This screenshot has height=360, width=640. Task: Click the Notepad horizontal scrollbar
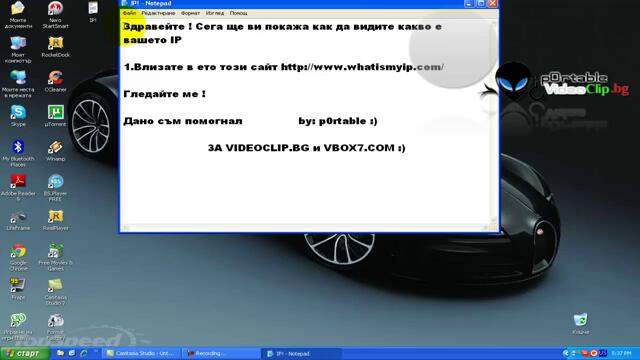point(305,228)
